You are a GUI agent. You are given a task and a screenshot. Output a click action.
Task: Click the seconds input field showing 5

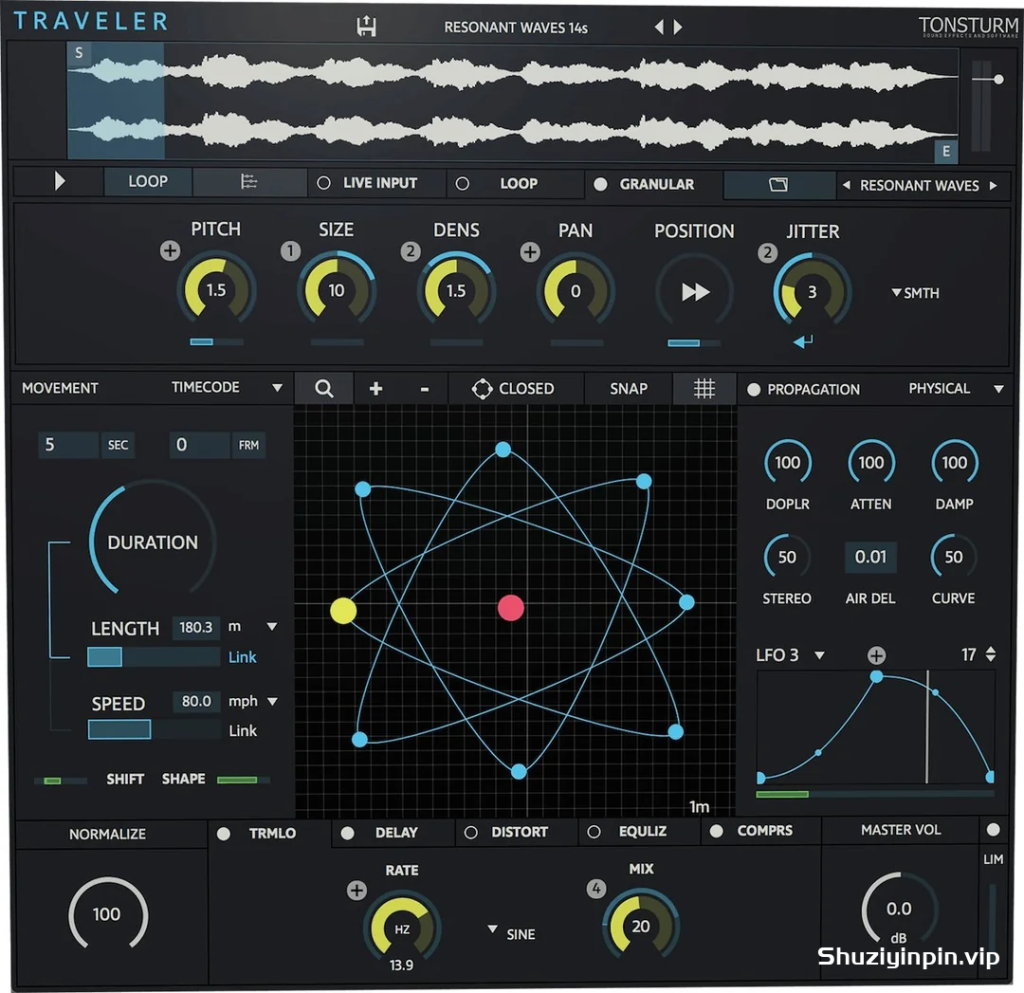[68, 445]
